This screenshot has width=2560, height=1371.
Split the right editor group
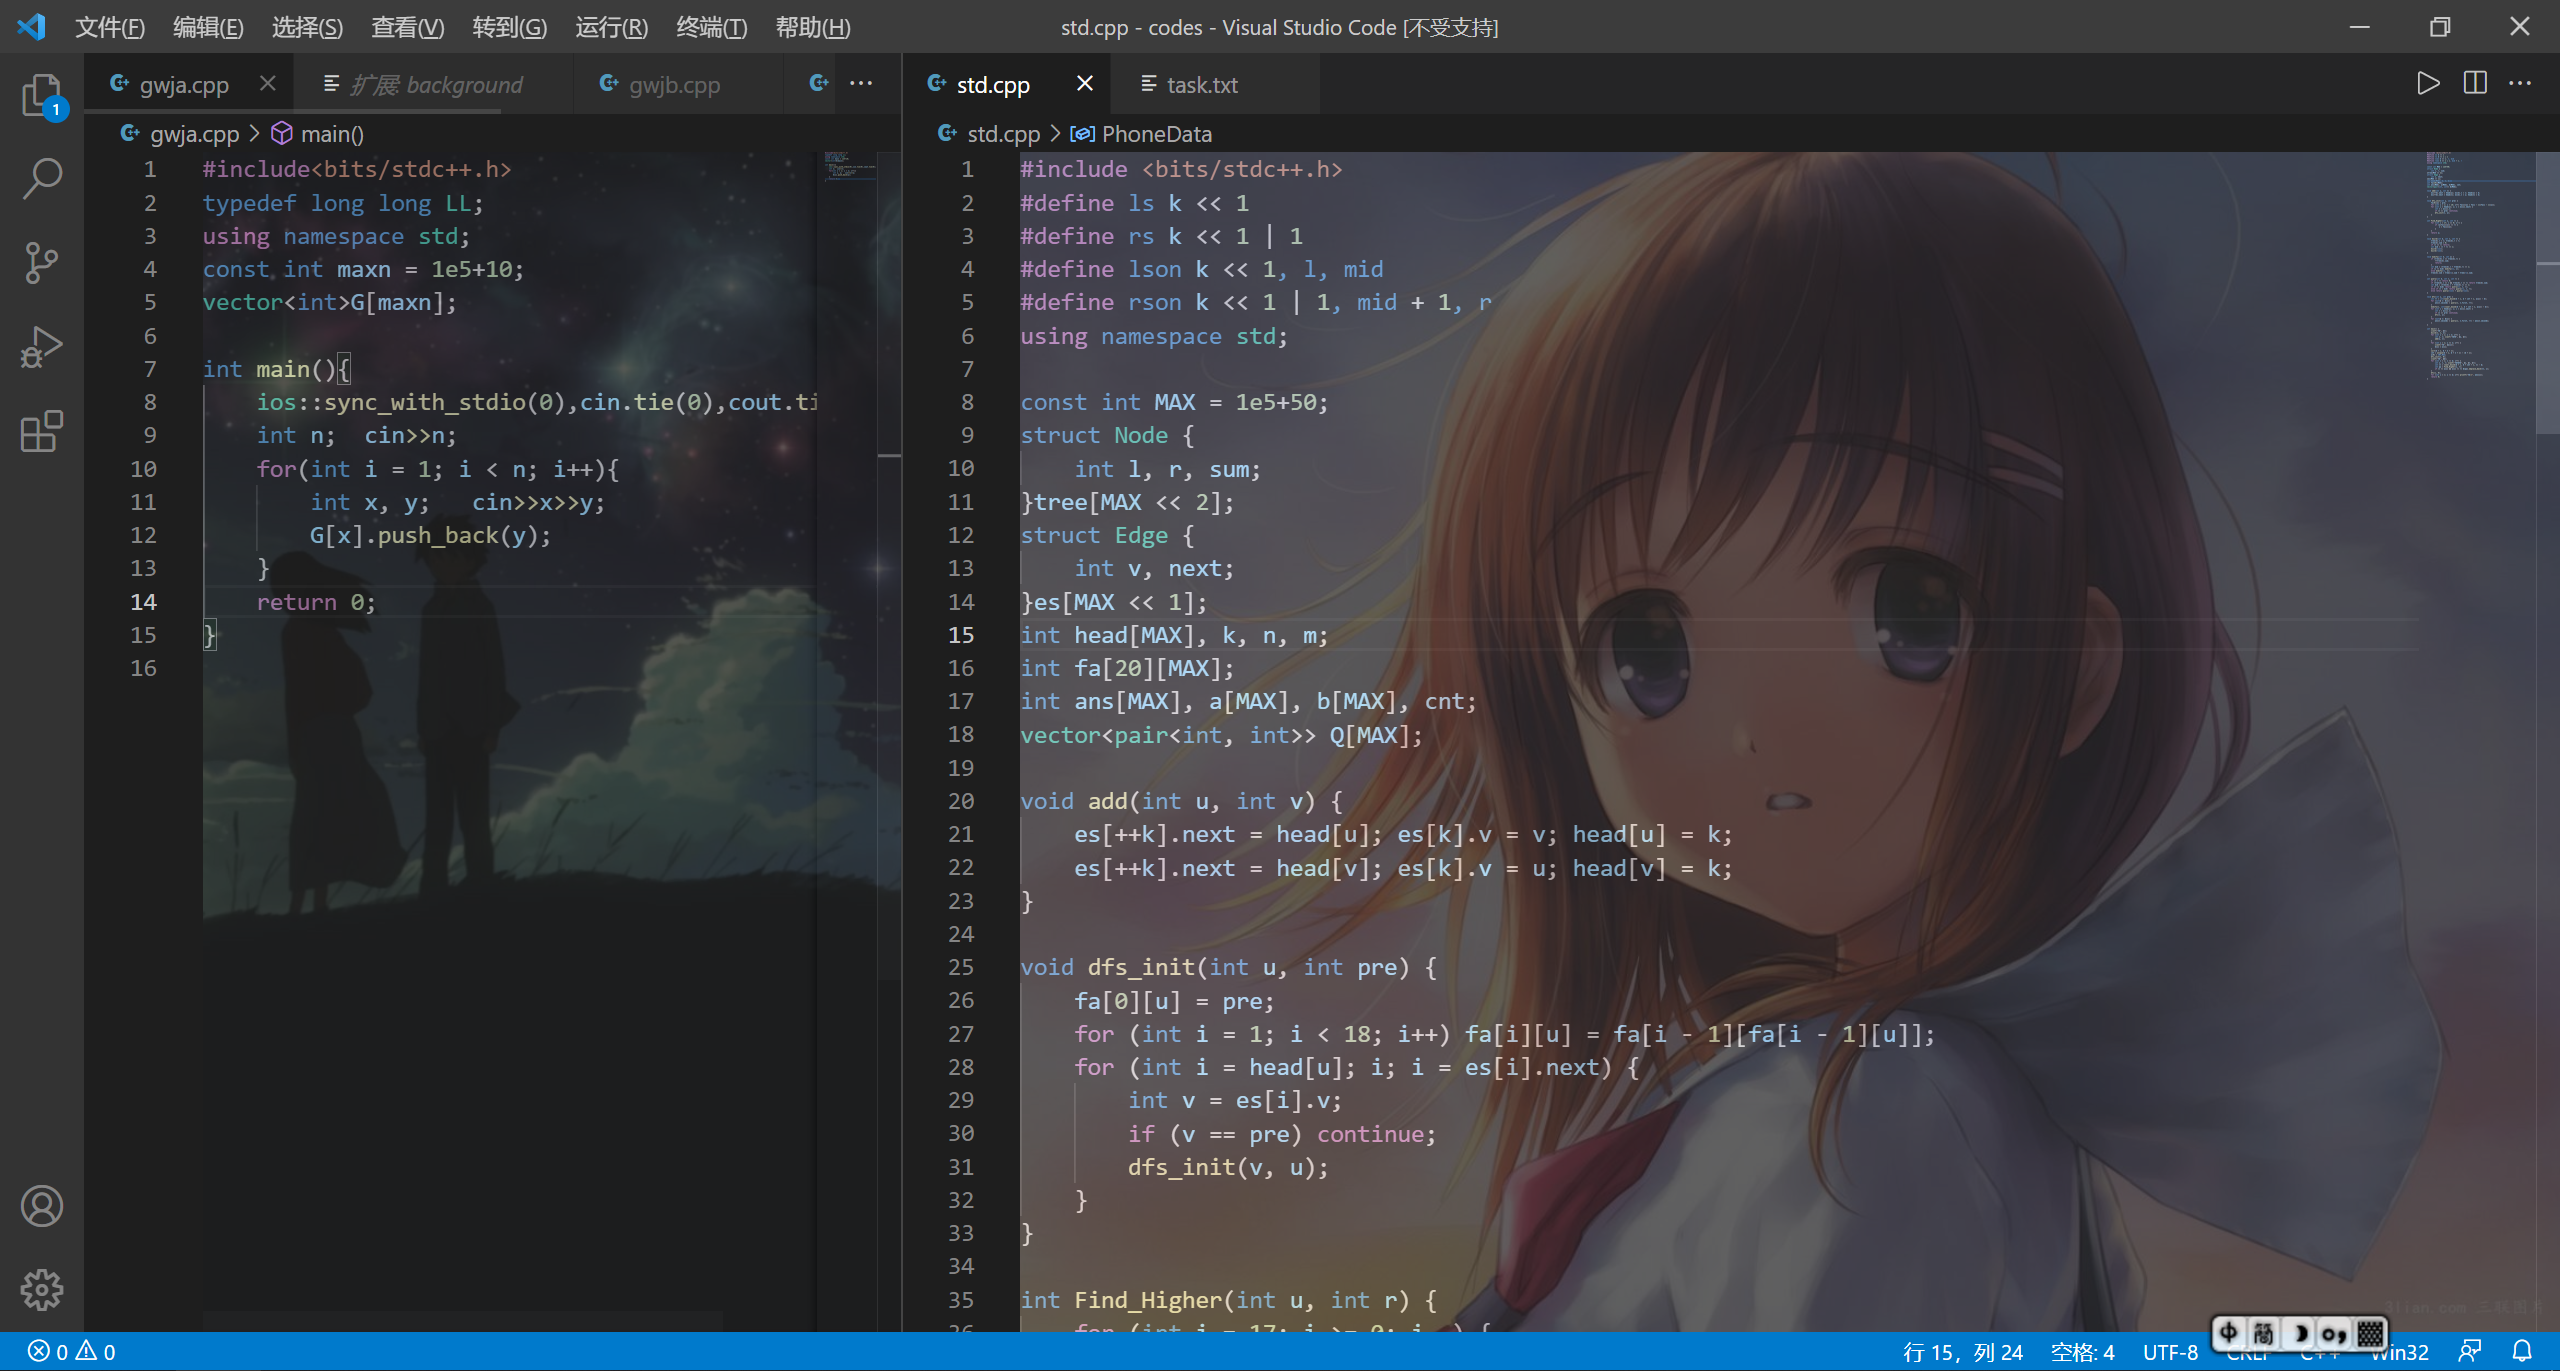click(x=2475, y=83)
